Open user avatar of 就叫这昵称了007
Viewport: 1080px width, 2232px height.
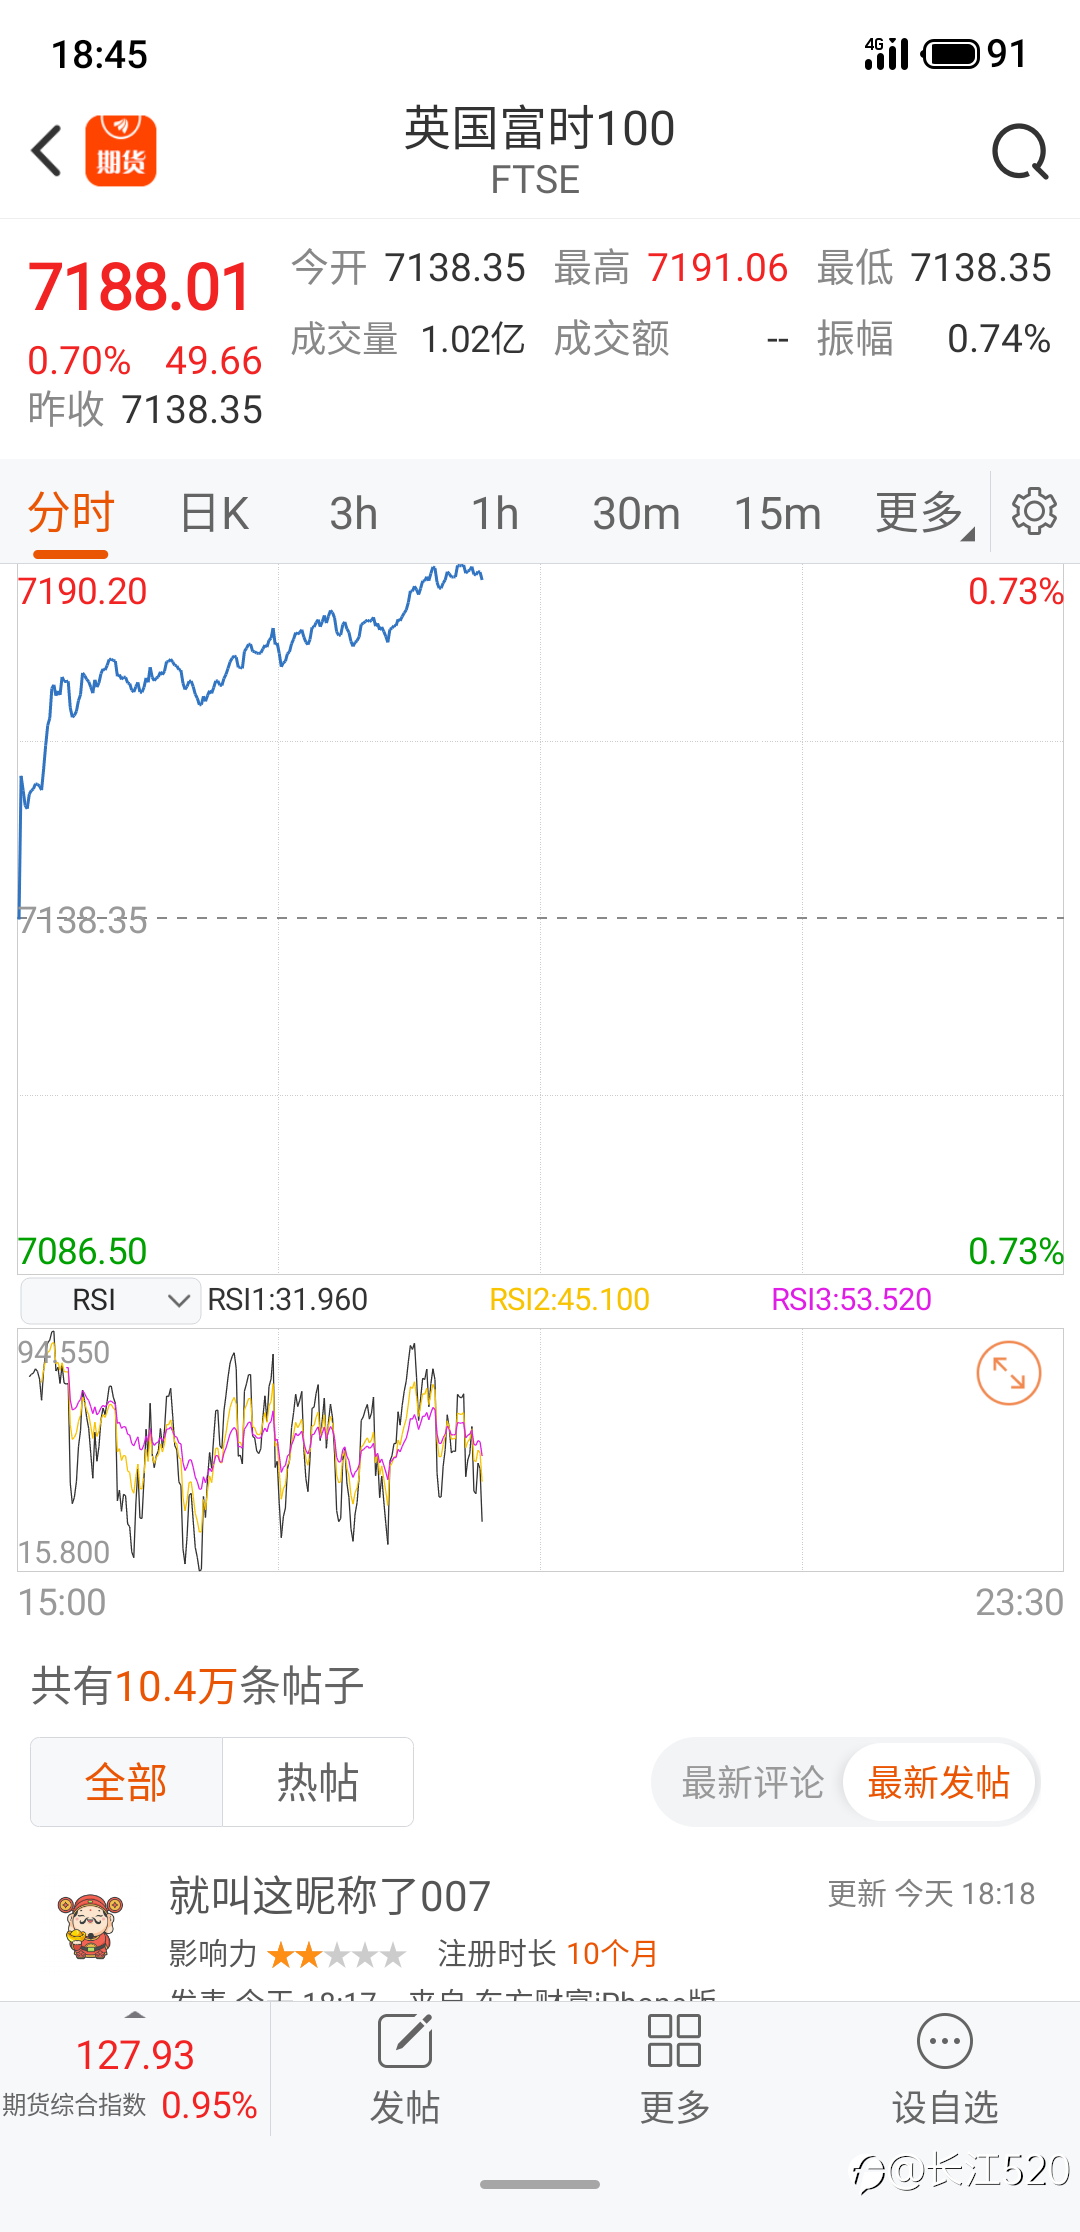coord(90,1926)
